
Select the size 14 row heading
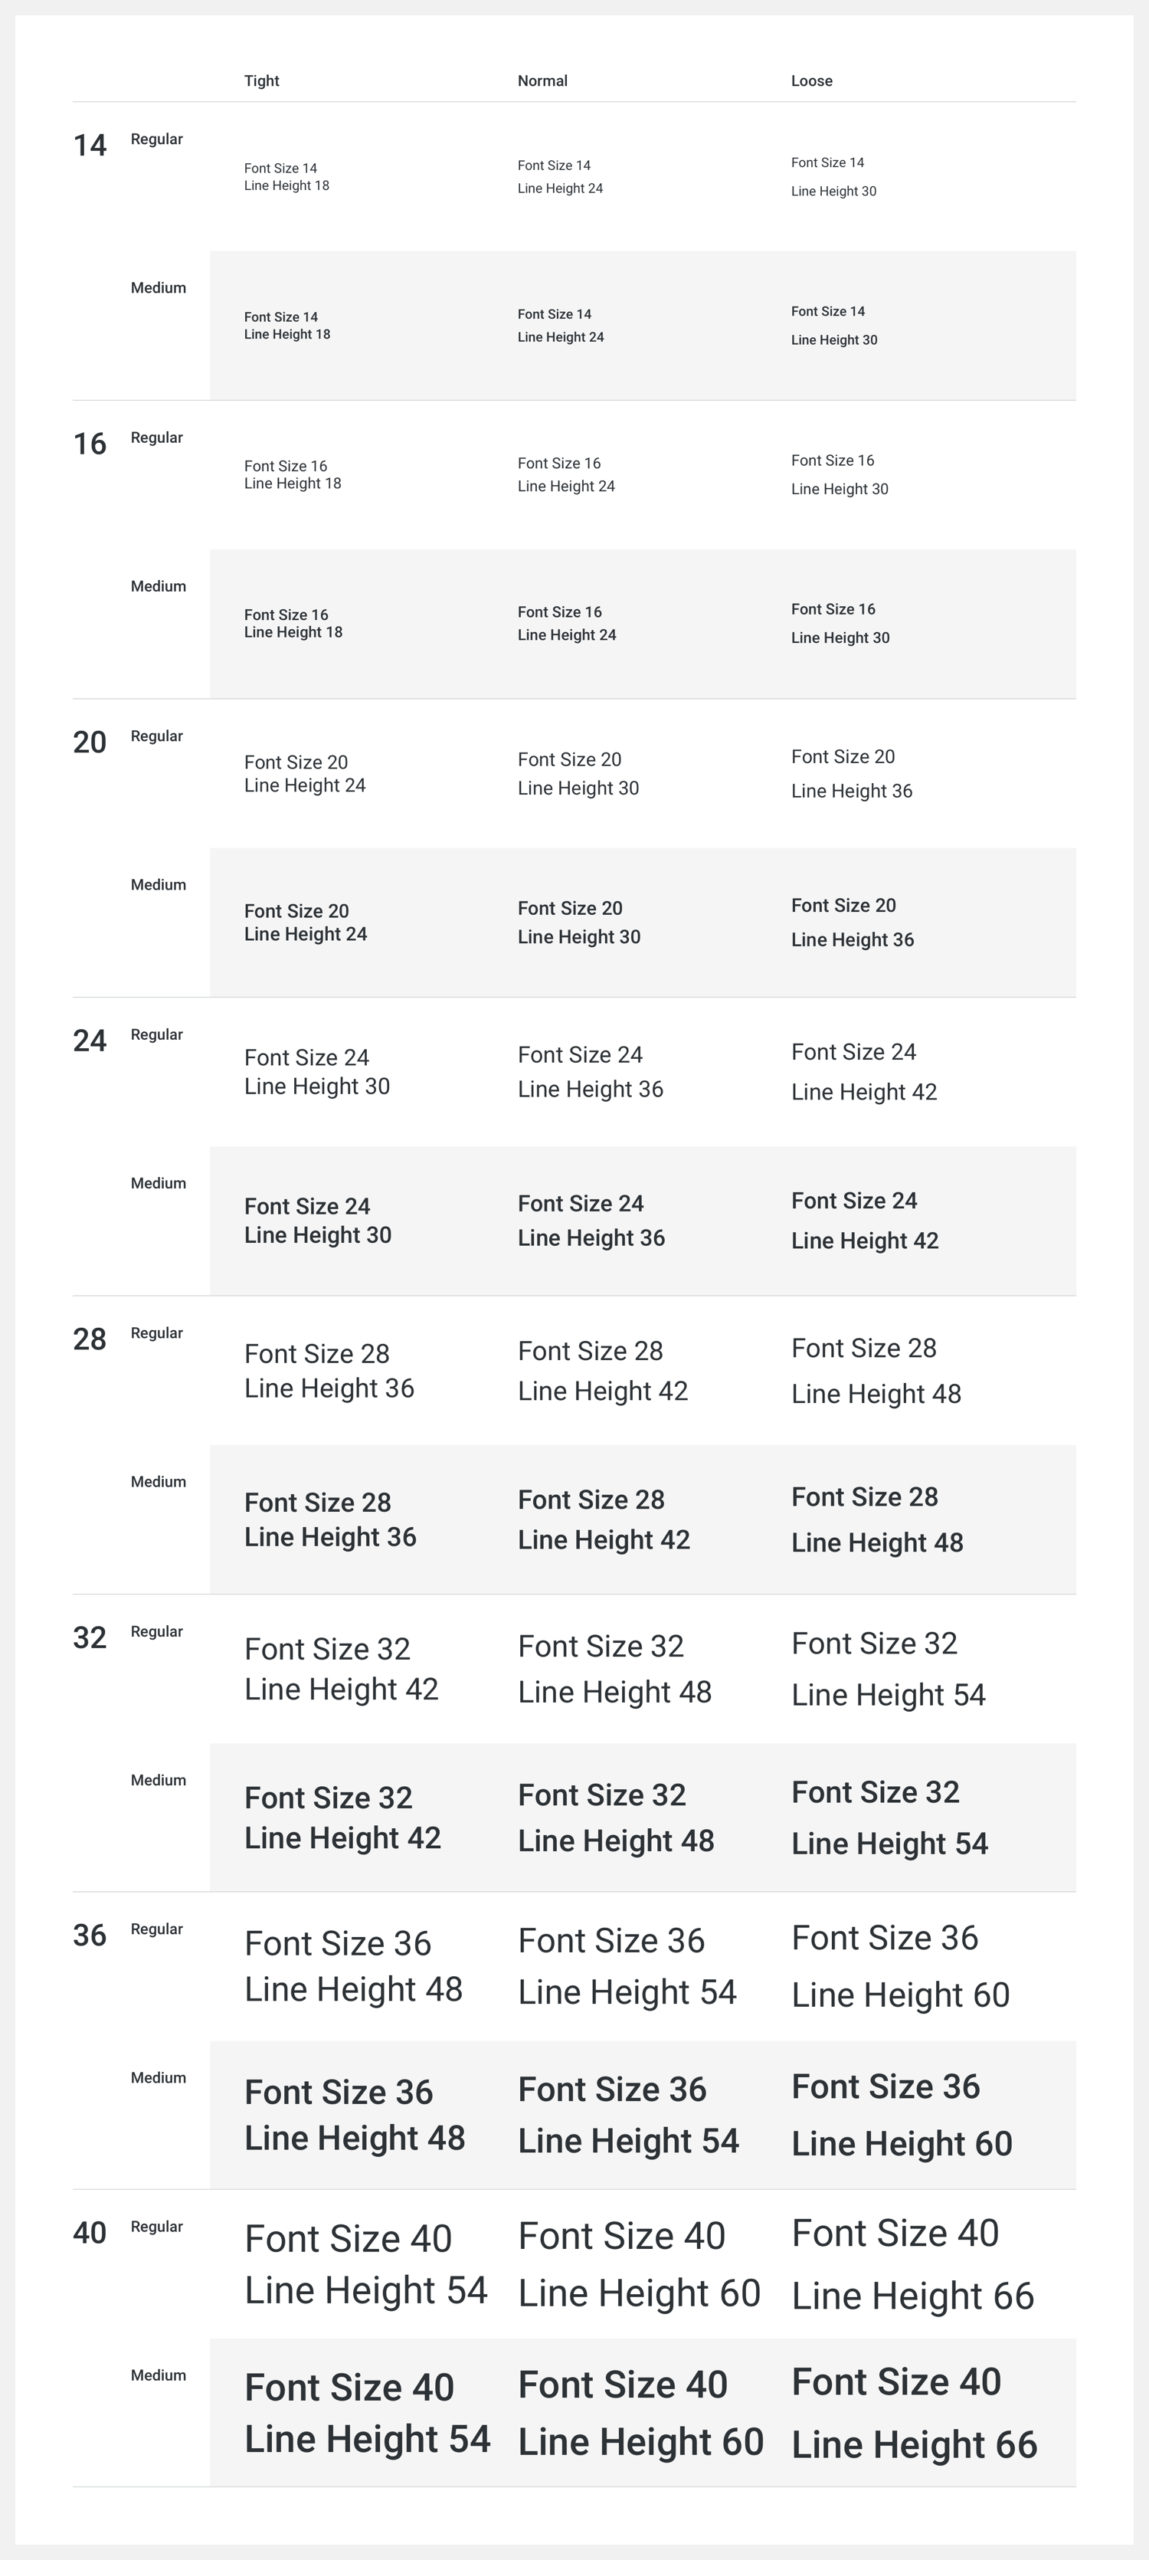point(90,146)
